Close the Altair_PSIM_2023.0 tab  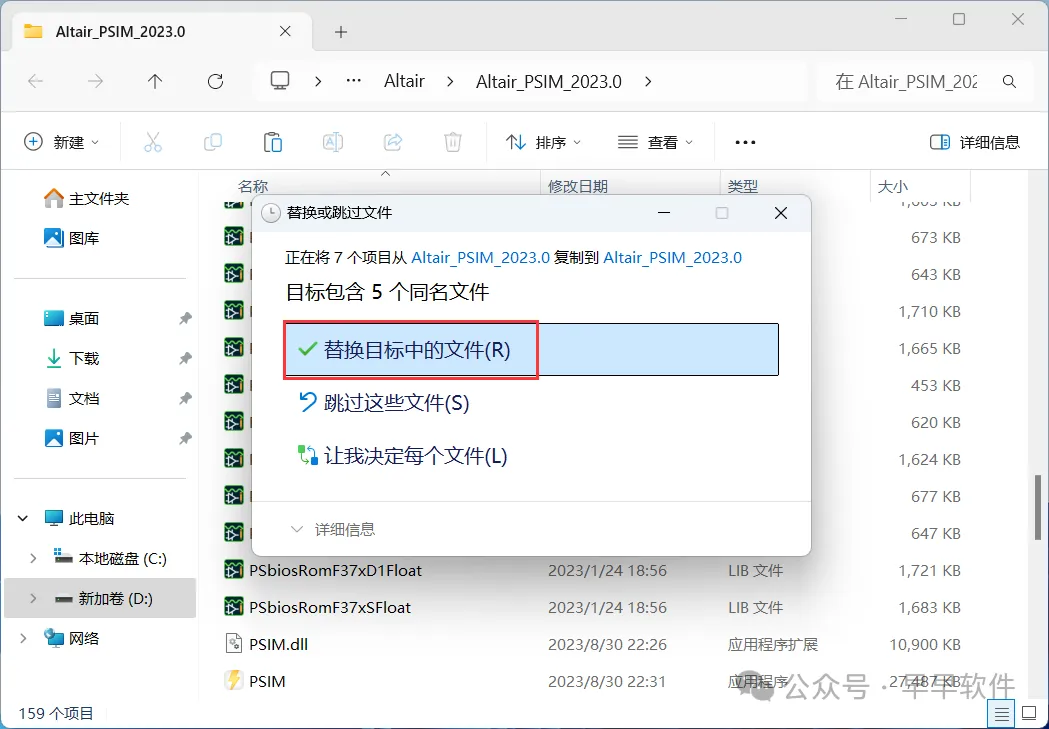[285, 31]
